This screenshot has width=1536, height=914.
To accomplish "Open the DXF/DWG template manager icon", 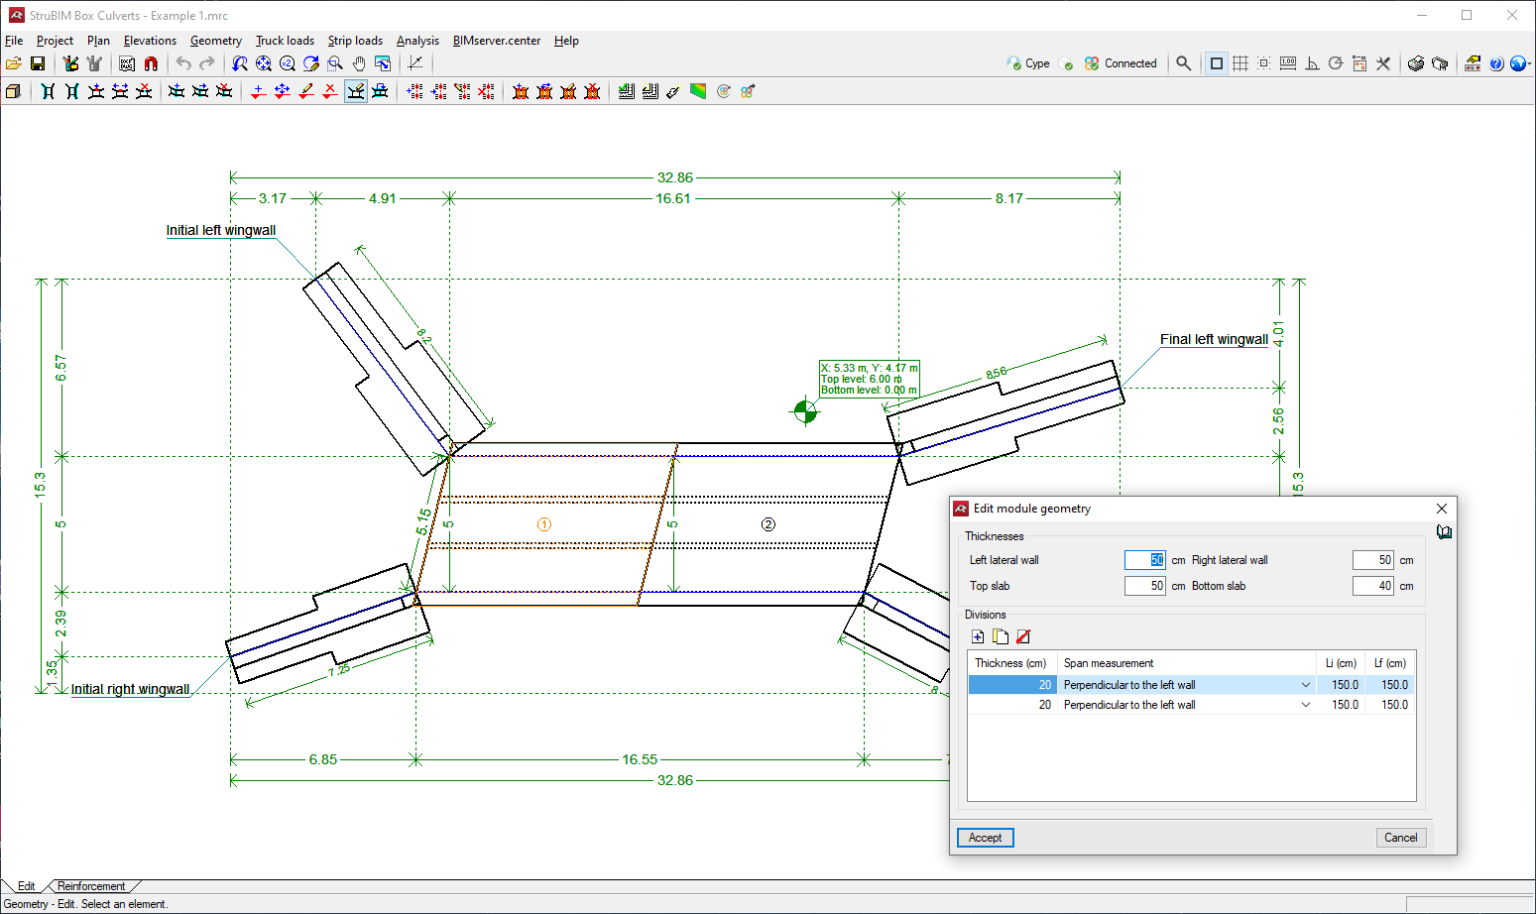I will 127,63.
